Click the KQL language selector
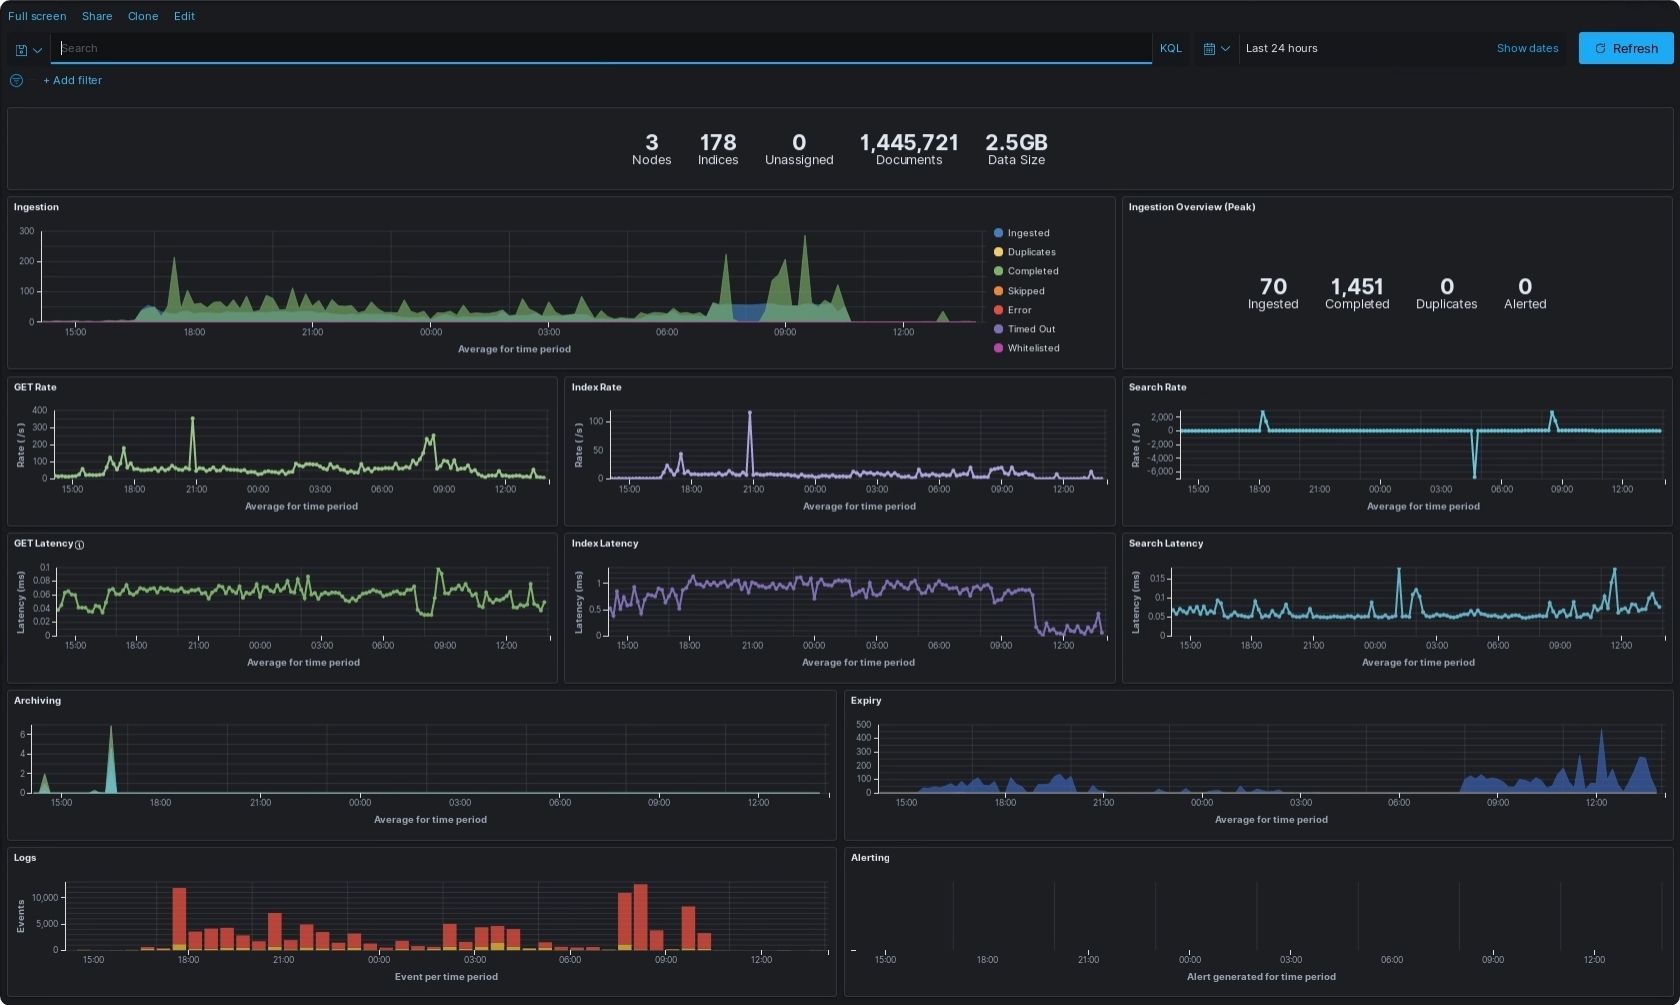 [x=1170, y=48]
